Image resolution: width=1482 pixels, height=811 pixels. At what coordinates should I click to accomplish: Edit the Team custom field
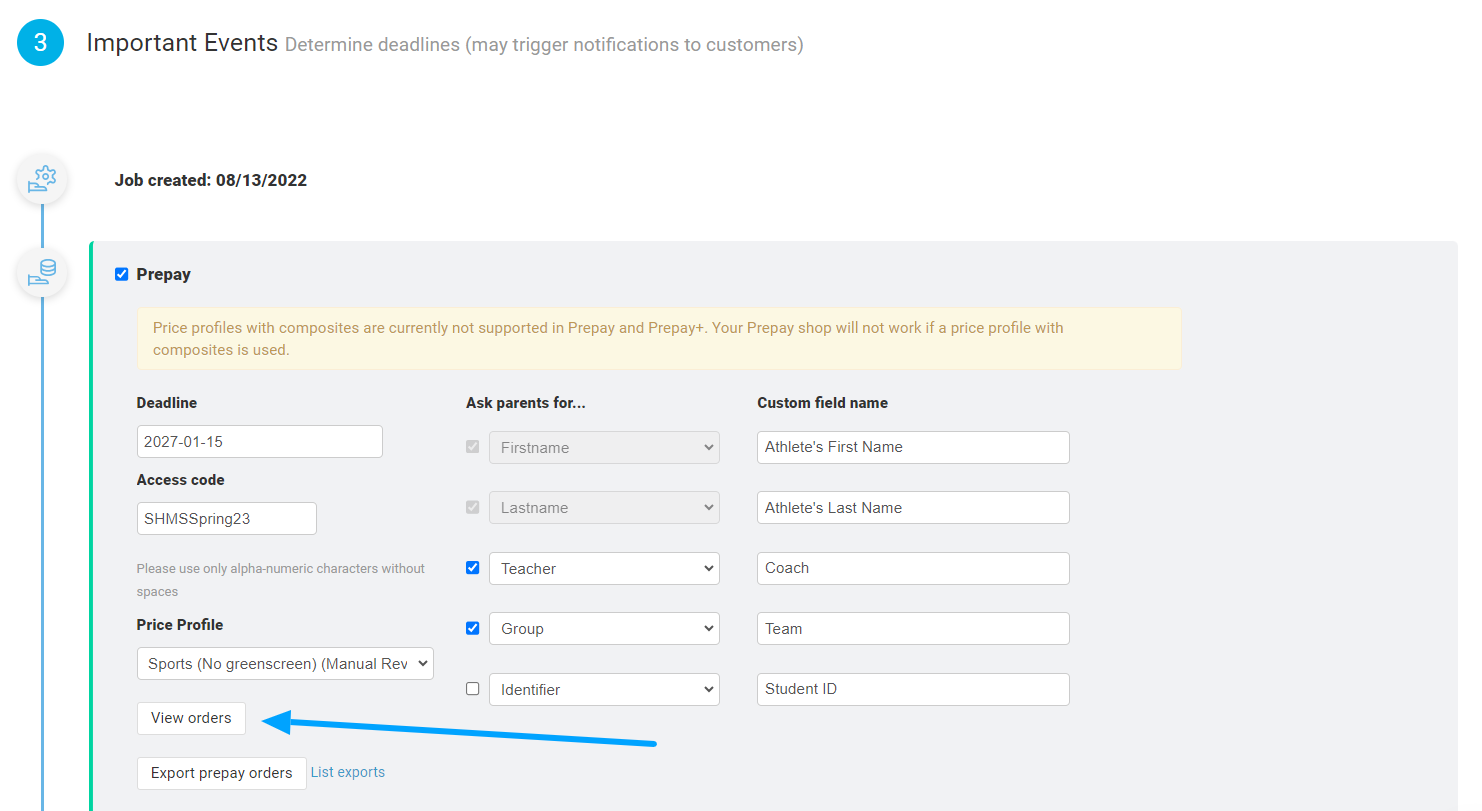point(913,628)
